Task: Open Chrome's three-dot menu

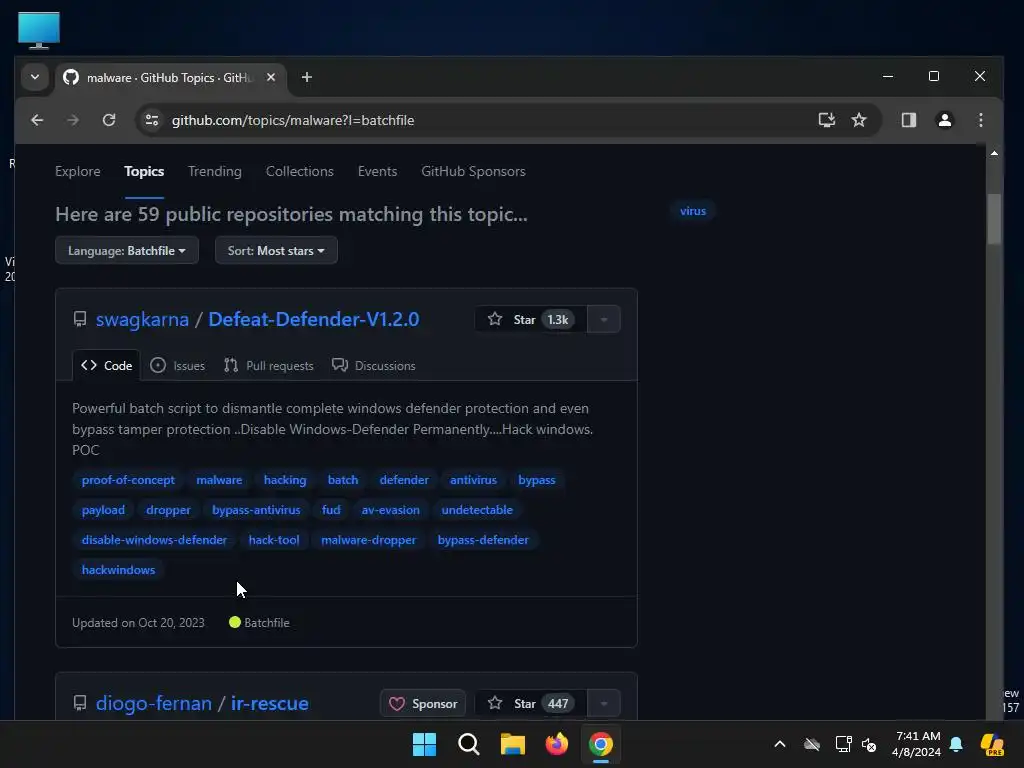Action: (x=980, y=120)
